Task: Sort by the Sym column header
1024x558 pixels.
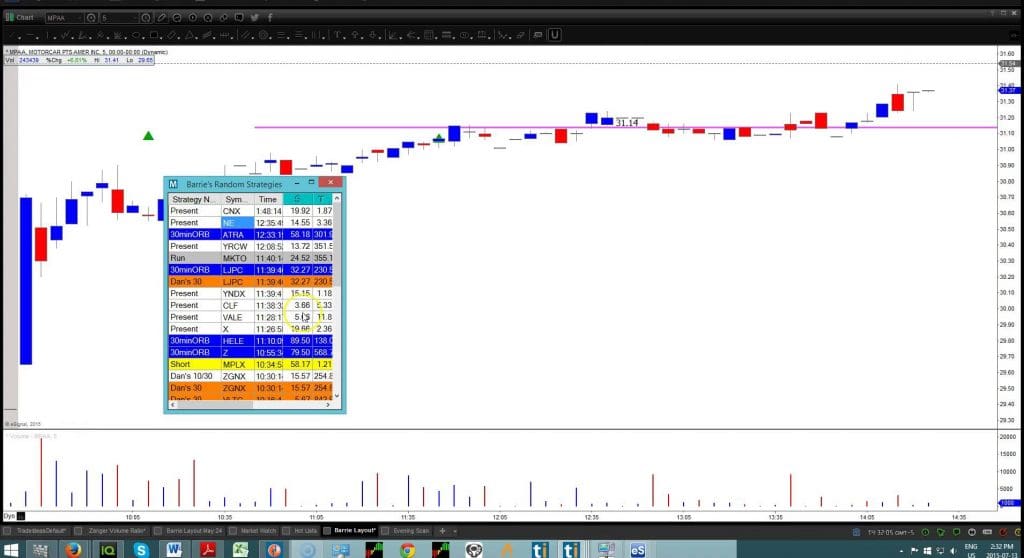Action: 236,199
